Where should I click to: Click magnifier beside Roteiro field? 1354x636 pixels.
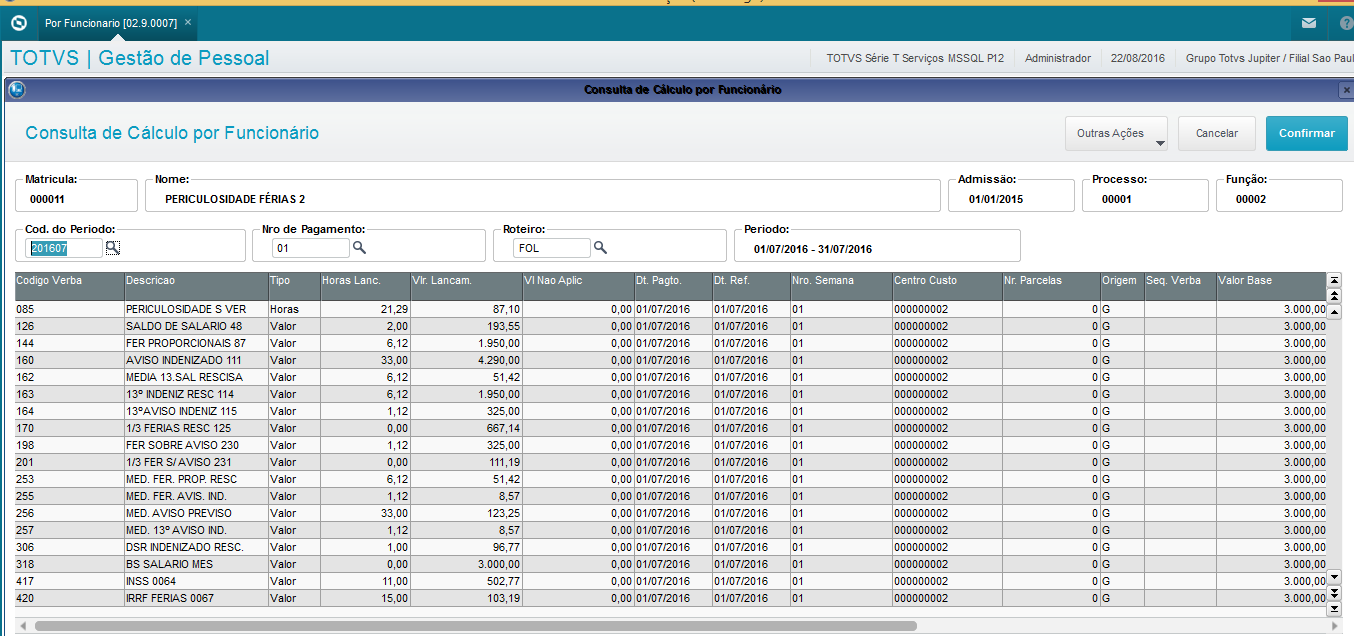click(601, 247)
